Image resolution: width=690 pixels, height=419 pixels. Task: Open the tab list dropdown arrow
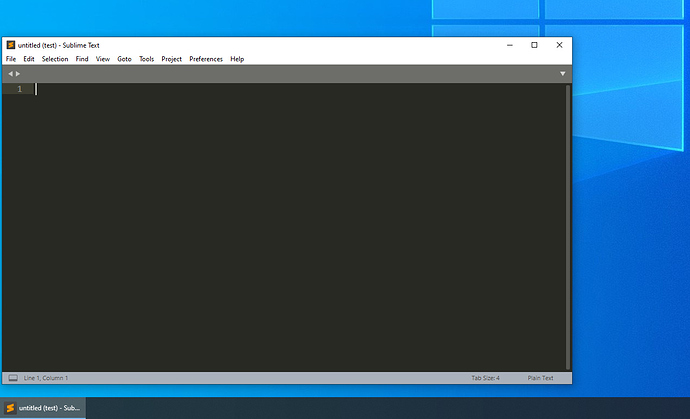pyautogui.click(x=562, y=74)
